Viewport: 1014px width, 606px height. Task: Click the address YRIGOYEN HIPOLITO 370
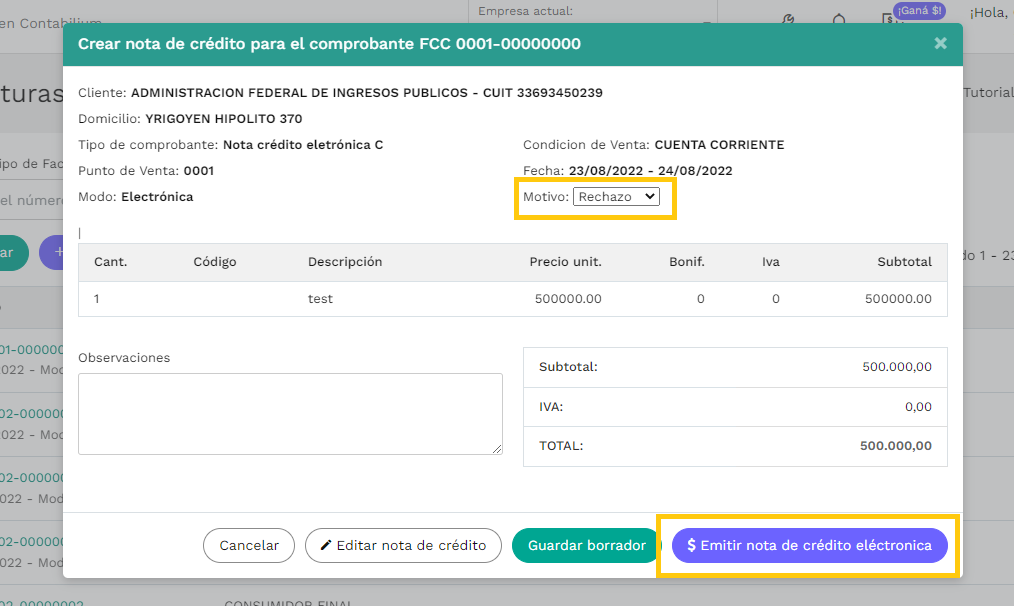point(224,118)
